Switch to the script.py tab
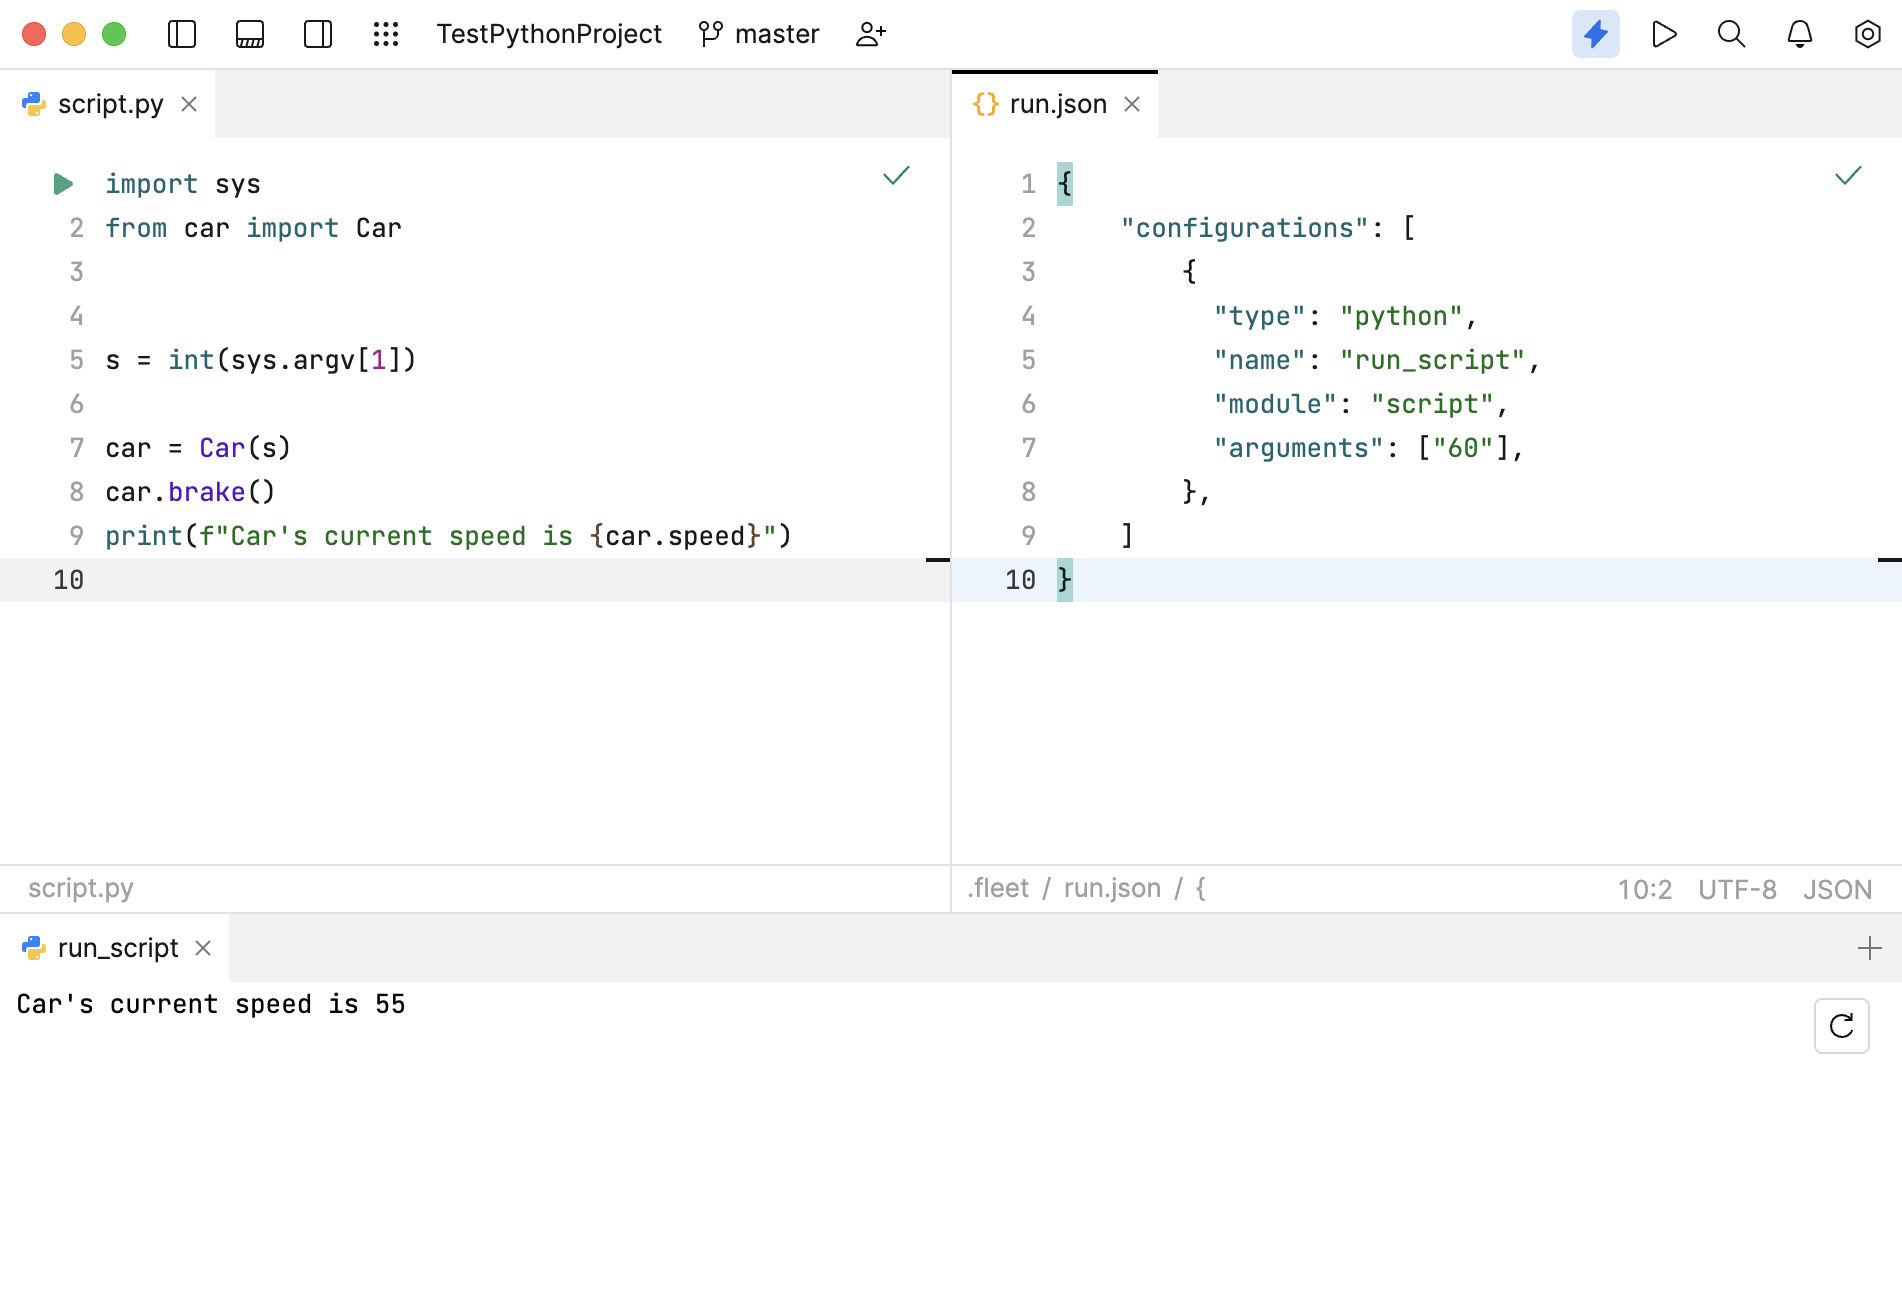This screenshot has height=1314, width=1902. pos(110,103)
